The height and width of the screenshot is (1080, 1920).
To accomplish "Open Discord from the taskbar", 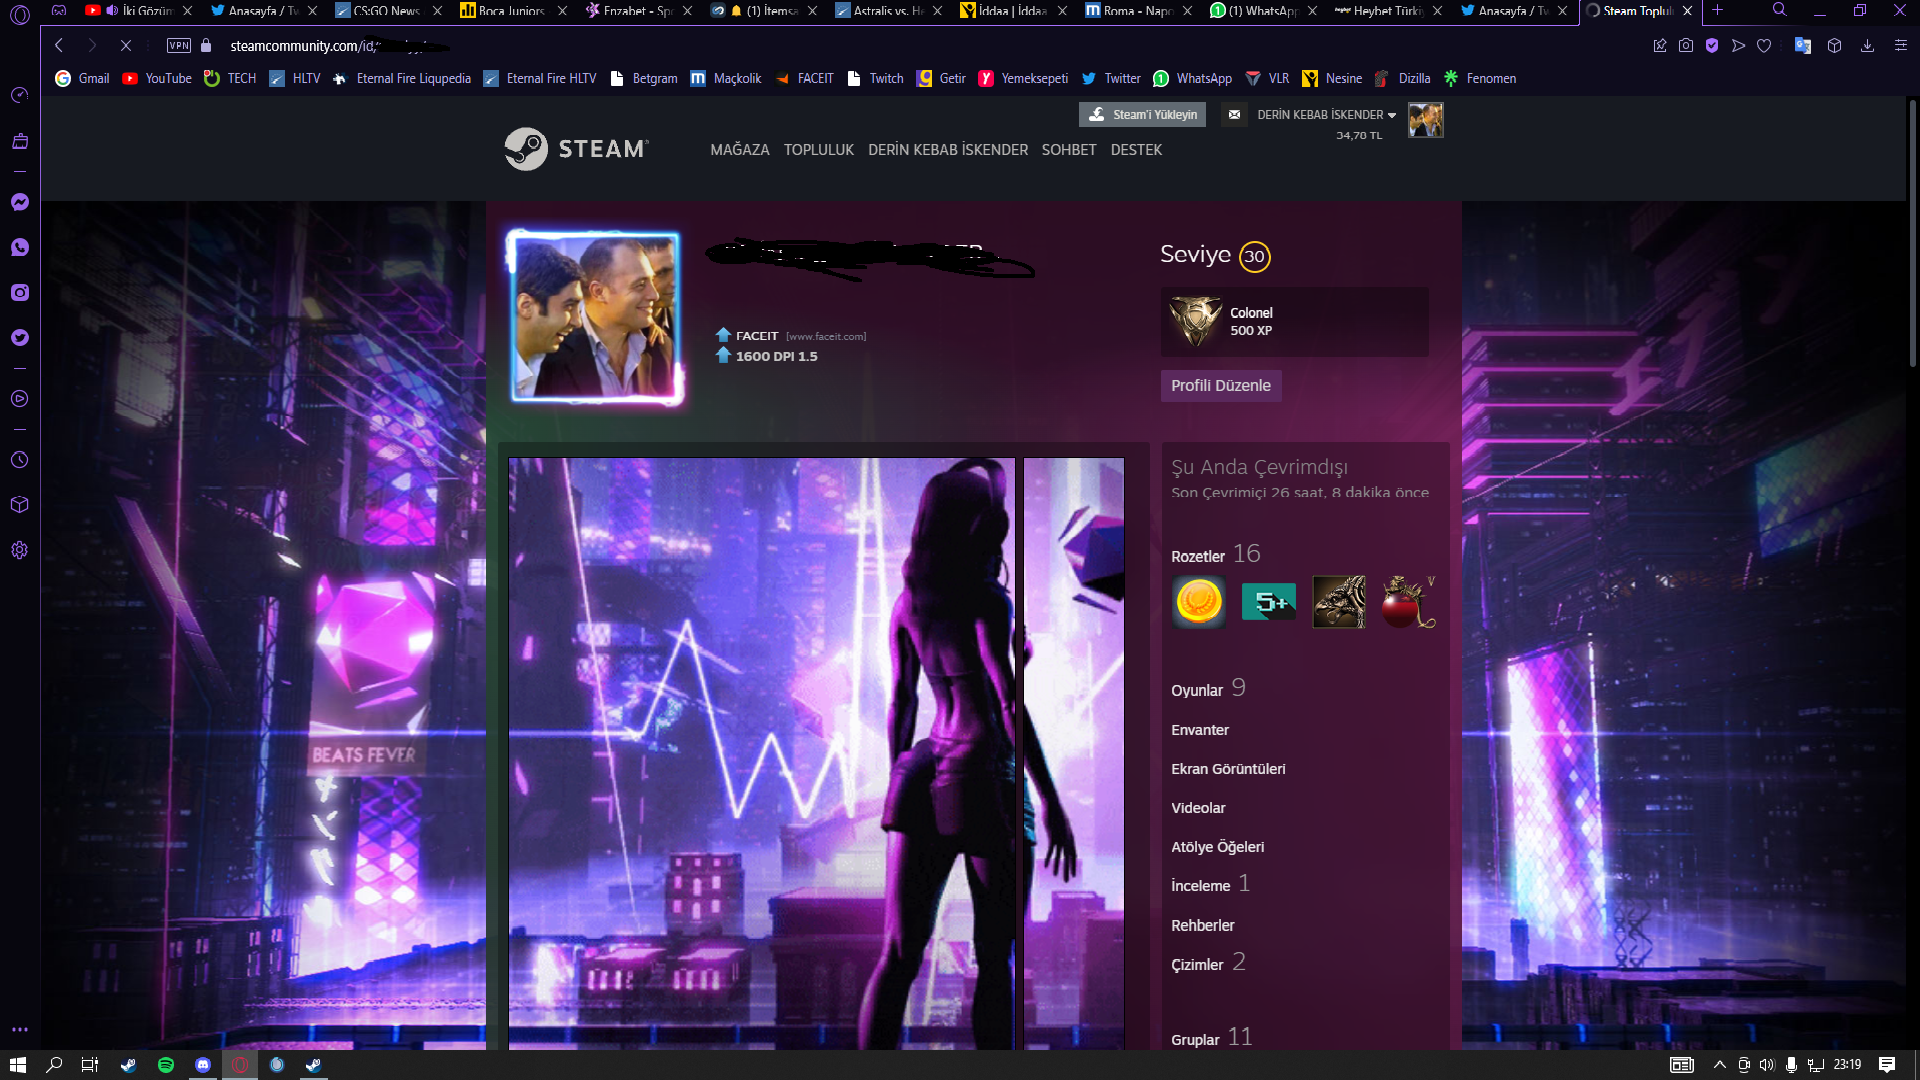I will coord(203,1065).
